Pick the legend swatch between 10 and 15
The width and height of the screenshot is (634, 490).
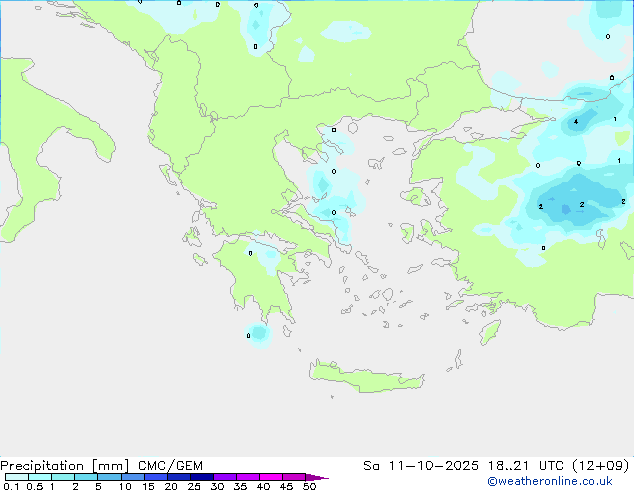point(133,477)
